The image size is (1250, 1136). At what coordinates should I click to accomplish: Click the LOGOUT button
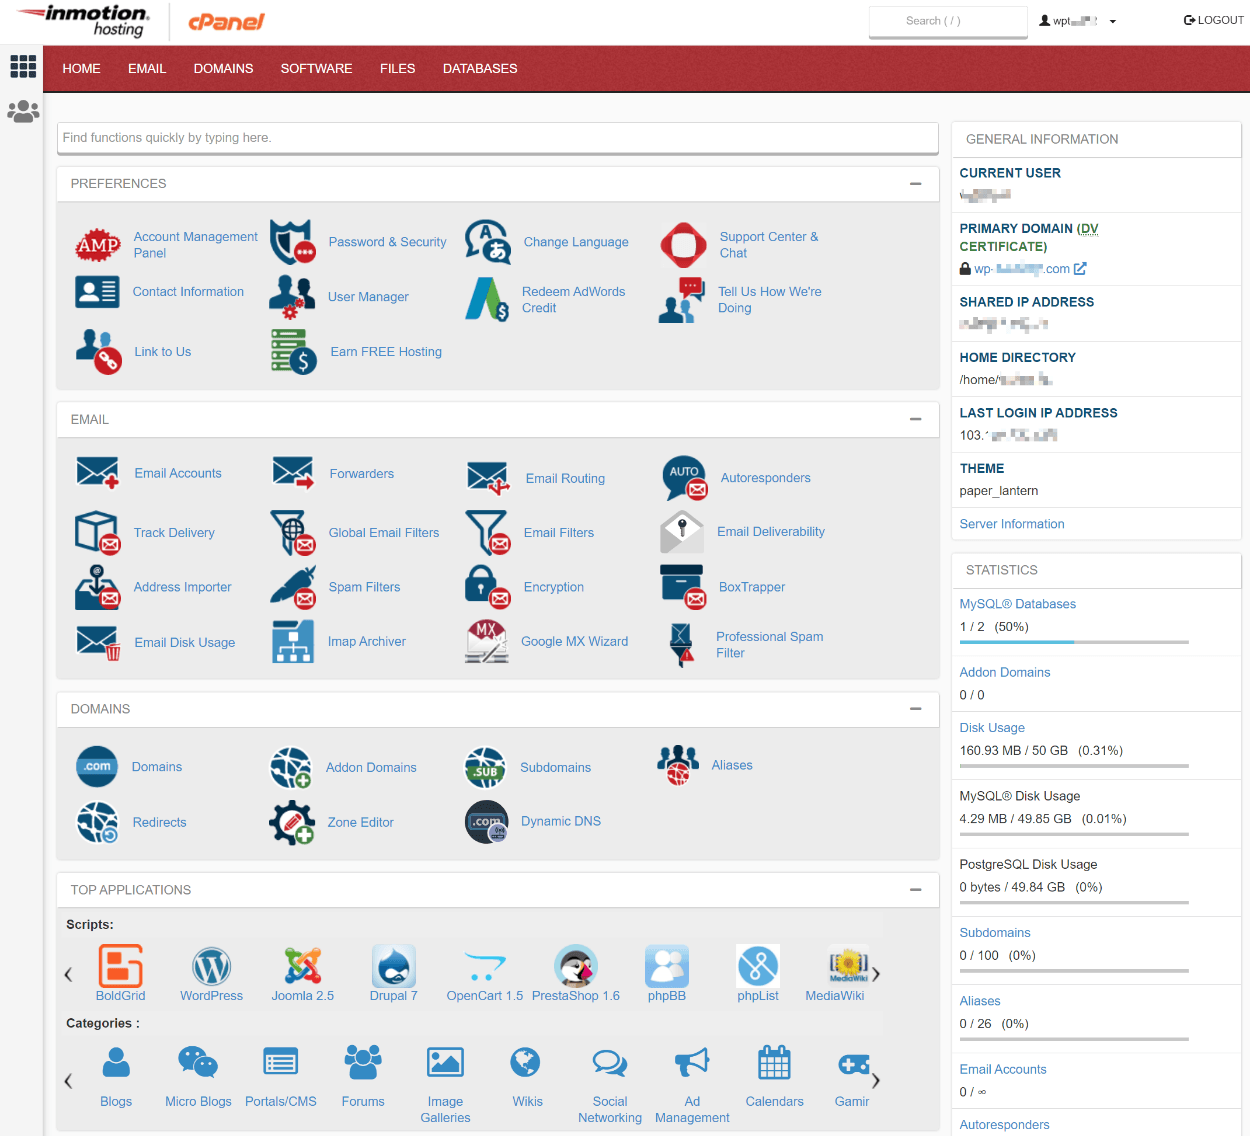point(1213,20)
